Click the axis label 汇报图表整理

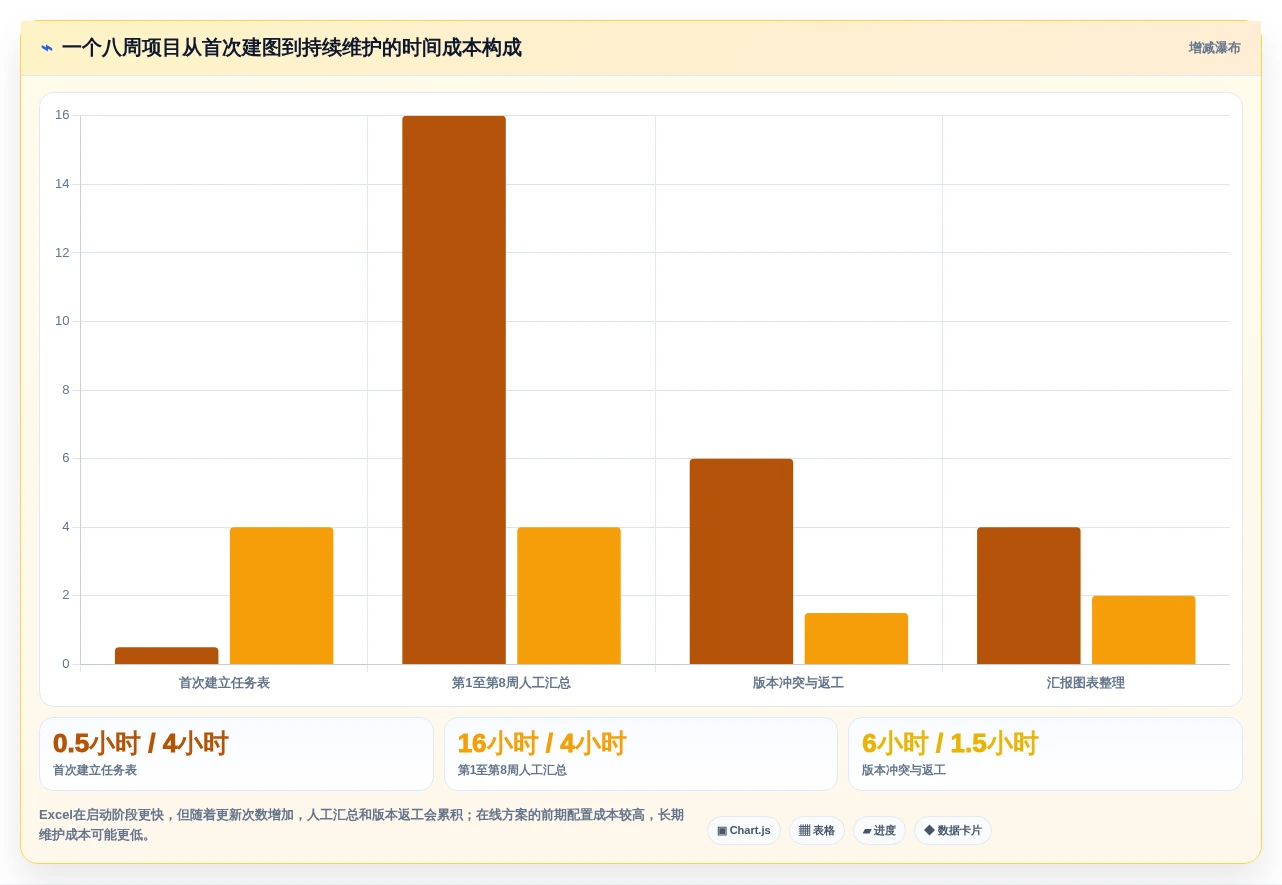[x=1086, y=683]
